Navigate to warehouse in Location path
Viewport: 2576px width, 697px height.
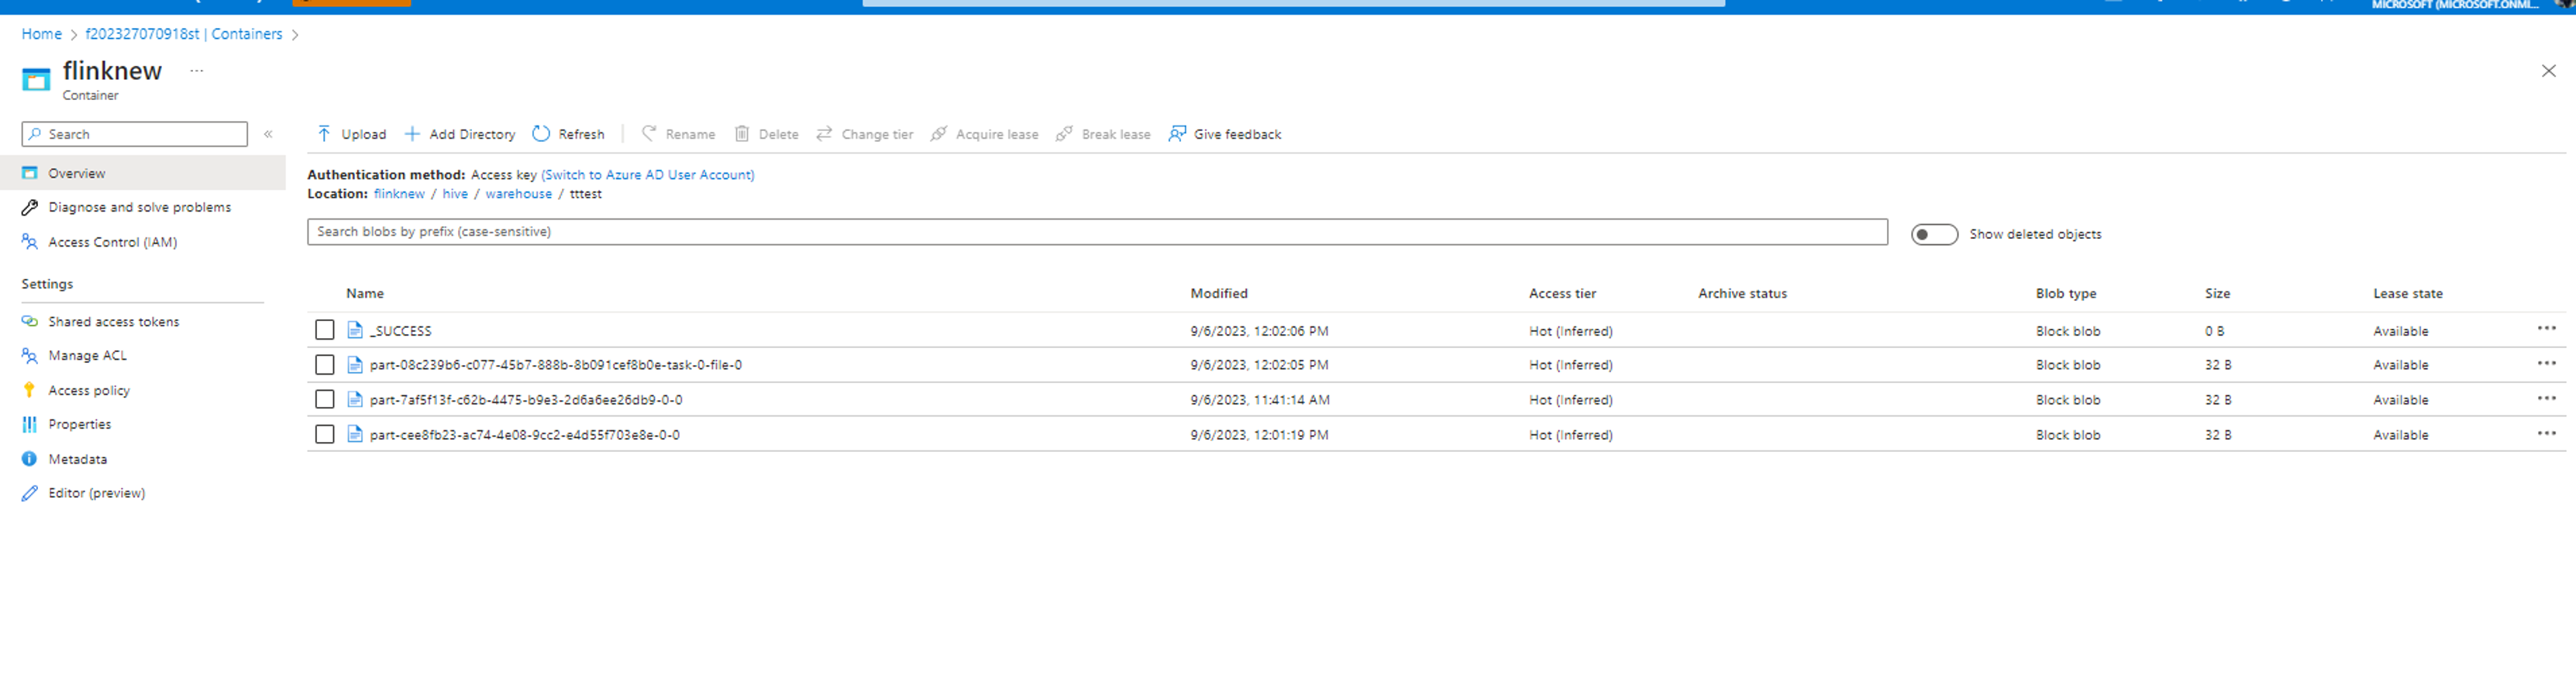coord(518,194)
